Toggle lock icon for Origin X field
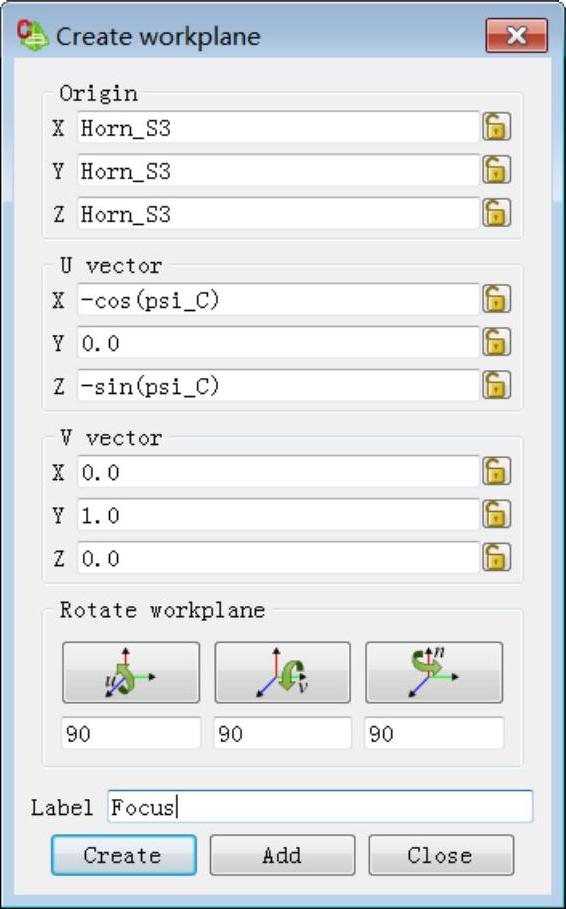This screenshot has height=909, width=566. (x=496, y=127)
